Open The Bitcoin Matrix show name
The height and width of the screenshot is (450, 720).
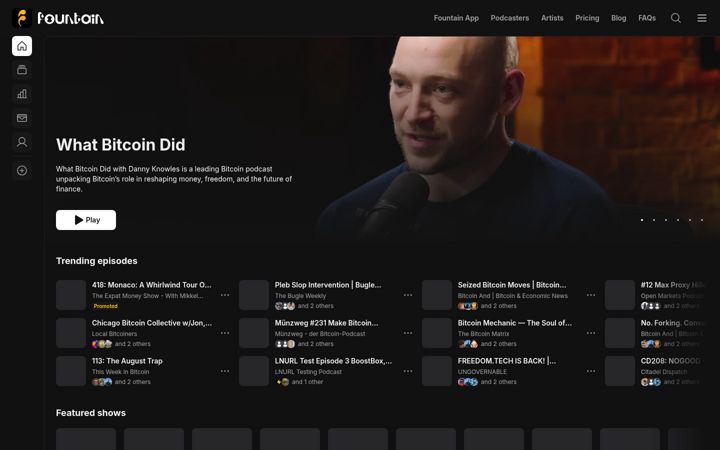484,334
